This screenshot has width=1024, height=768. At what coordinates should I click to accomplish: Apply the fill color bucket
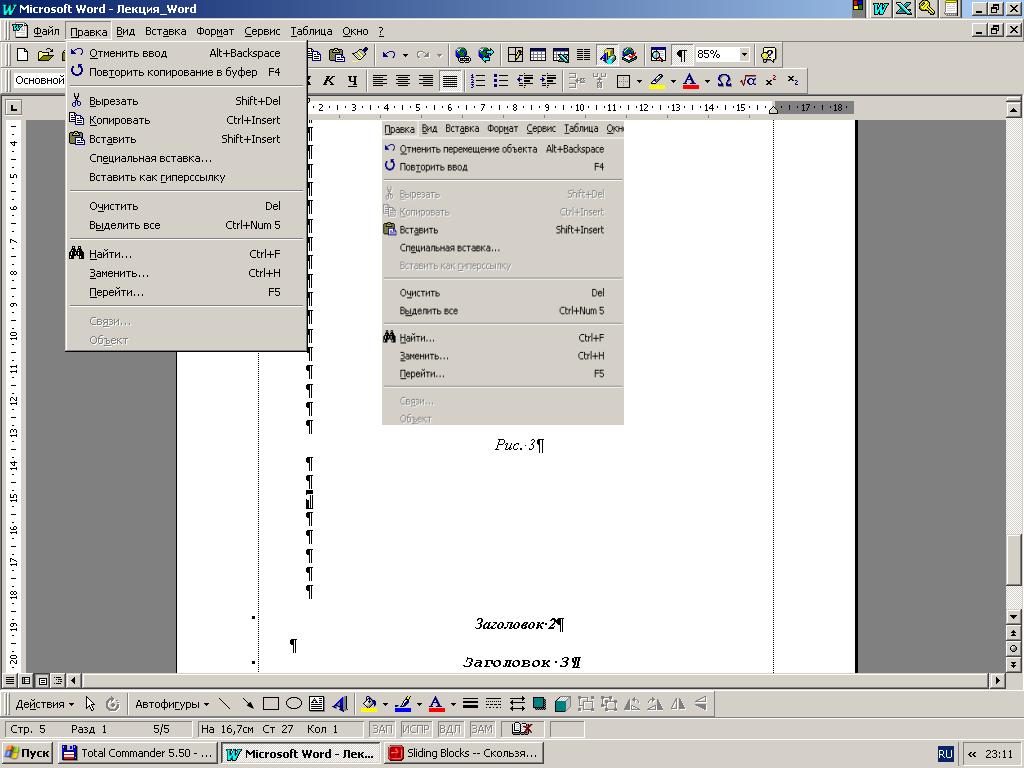tap(369, 703)
